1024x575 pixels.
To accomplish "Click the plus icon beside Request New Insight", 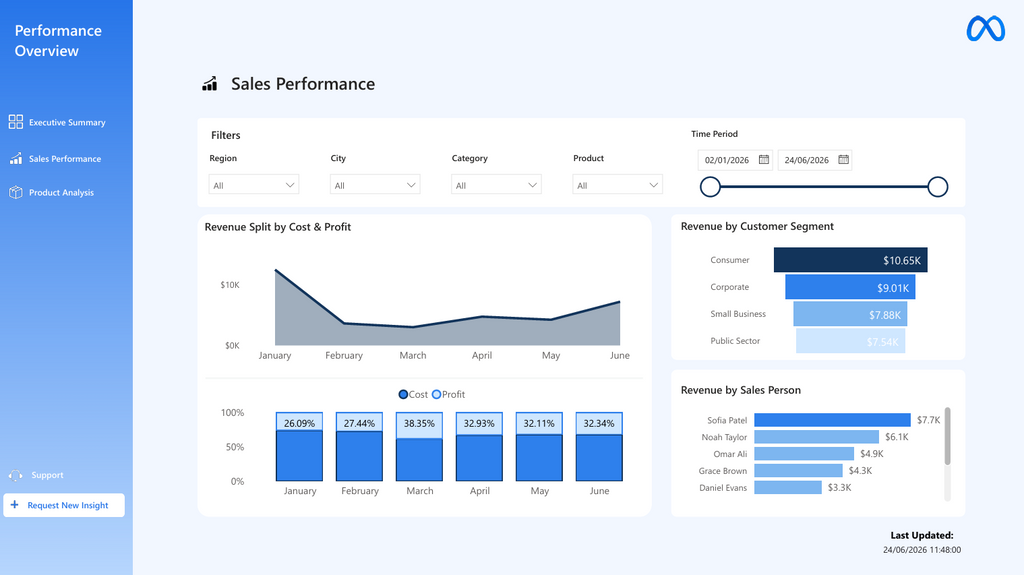I will pos(14,505).
